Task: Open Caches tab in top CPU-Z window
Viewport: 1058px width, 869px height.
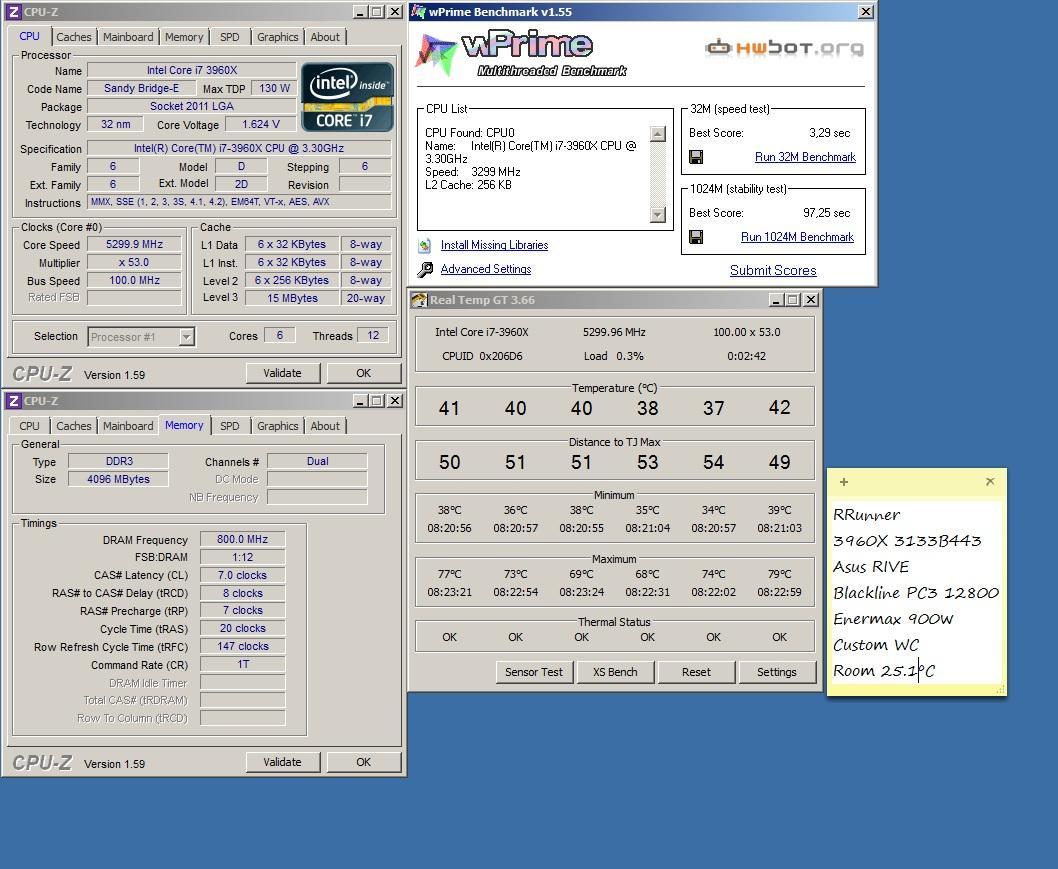Action: pyautogui.click(x=74, y=37)
